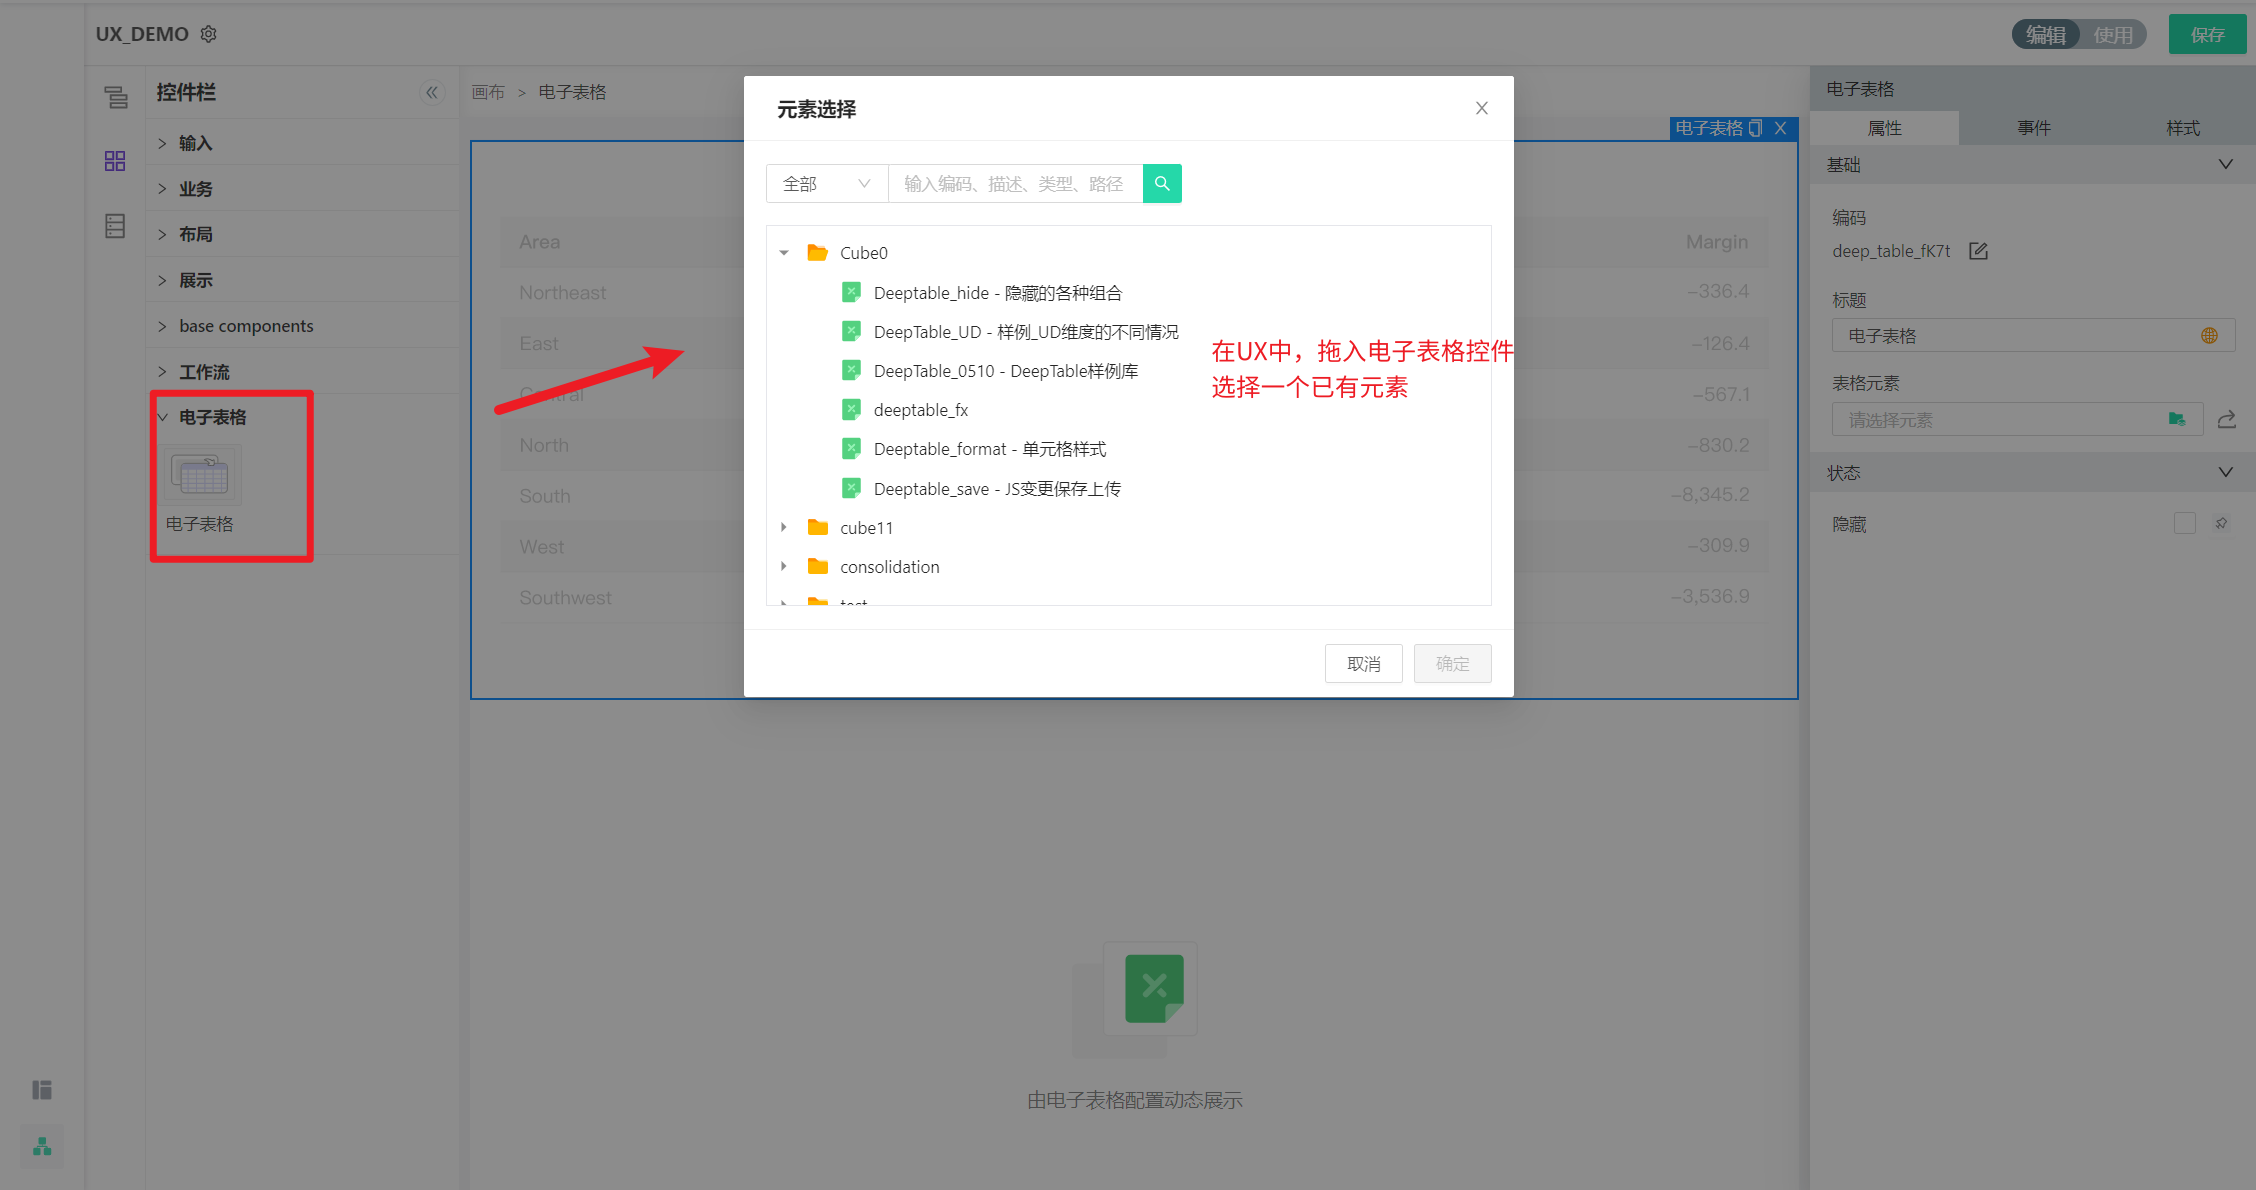This screenshot has width=2256, height=1190.
Task: Click 电子表格 in the breadcrumb
Action: [x=572, y=92]
